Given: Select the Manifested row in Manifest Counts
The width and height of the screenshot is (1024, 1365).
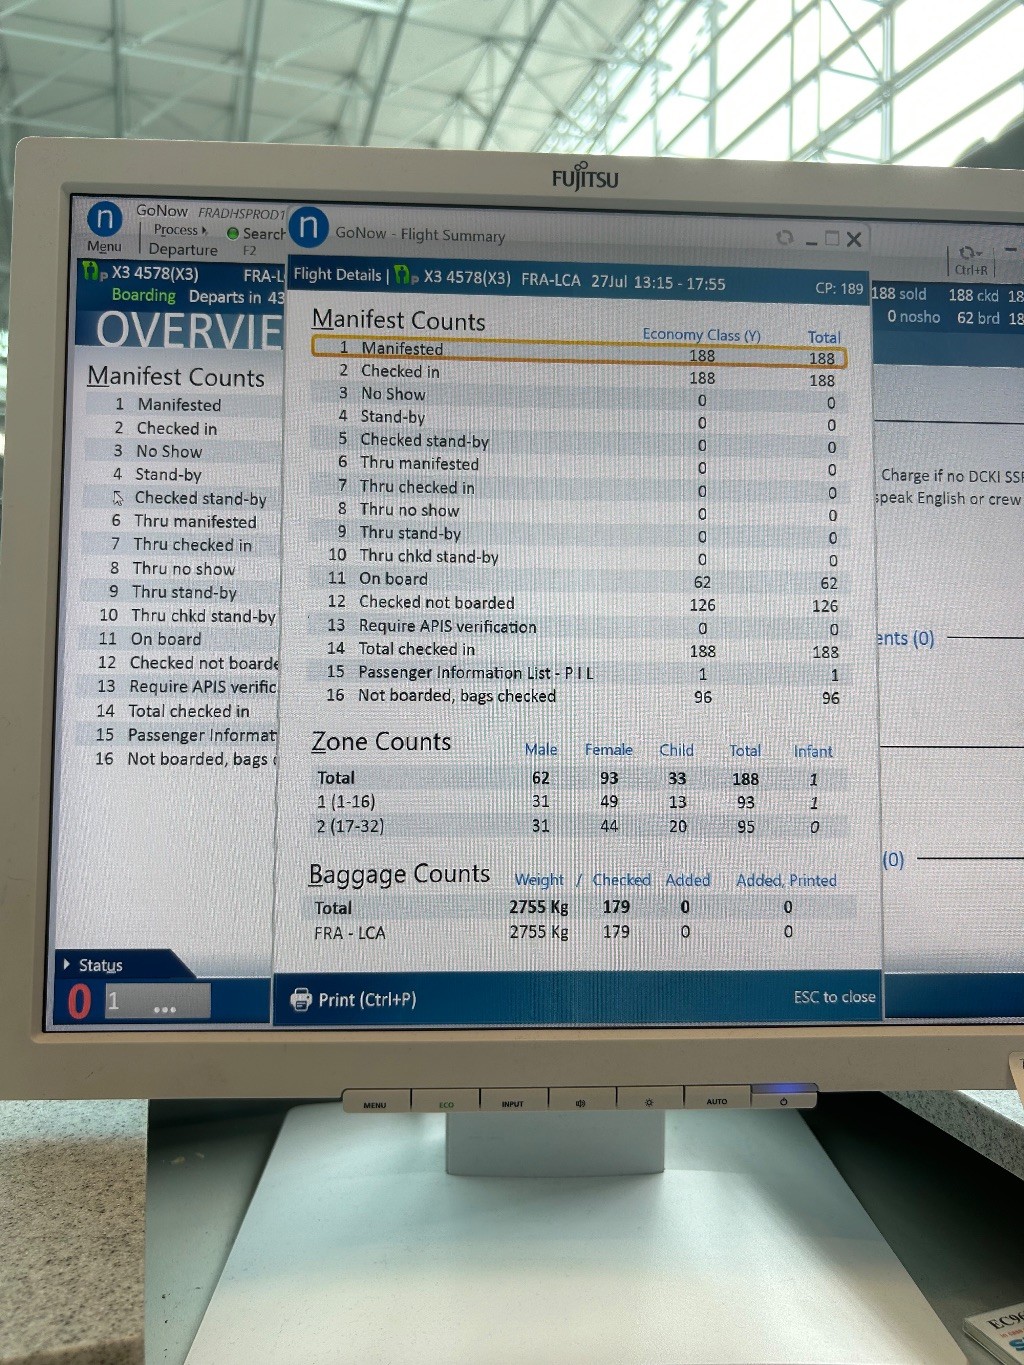Looking at the screenshot, I should click(578, 350).
